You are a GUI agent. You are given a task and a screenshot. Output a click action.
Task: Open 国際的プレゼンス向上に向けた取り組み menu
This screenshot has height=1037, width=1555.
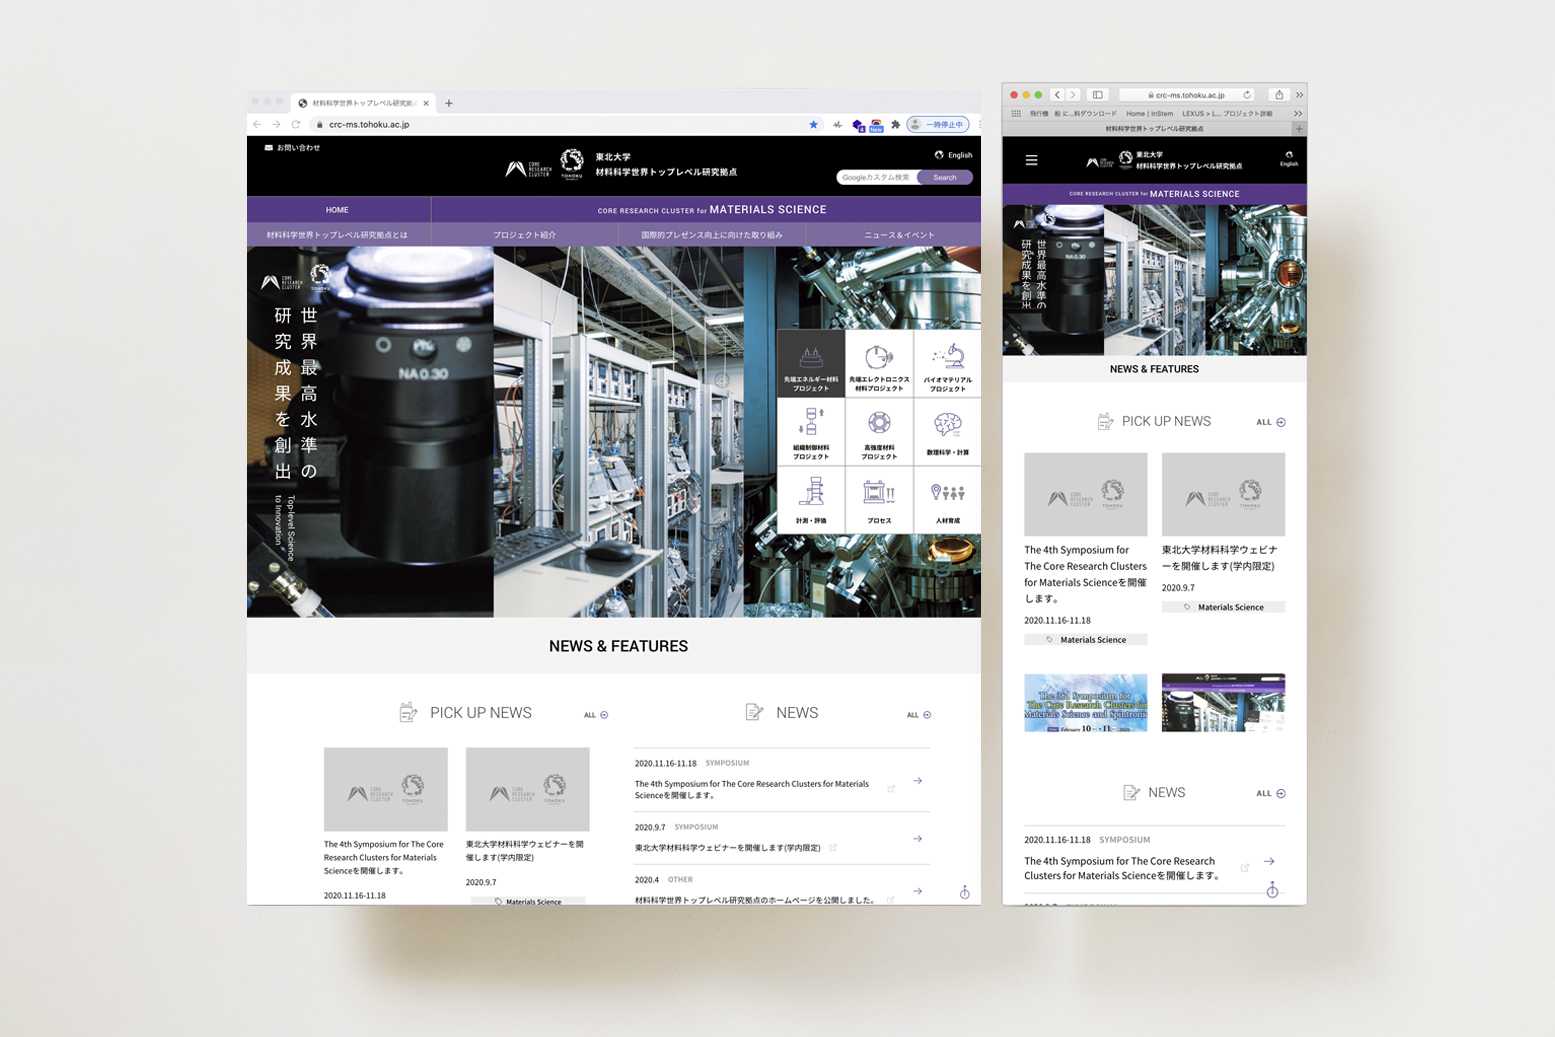[712, 235]
